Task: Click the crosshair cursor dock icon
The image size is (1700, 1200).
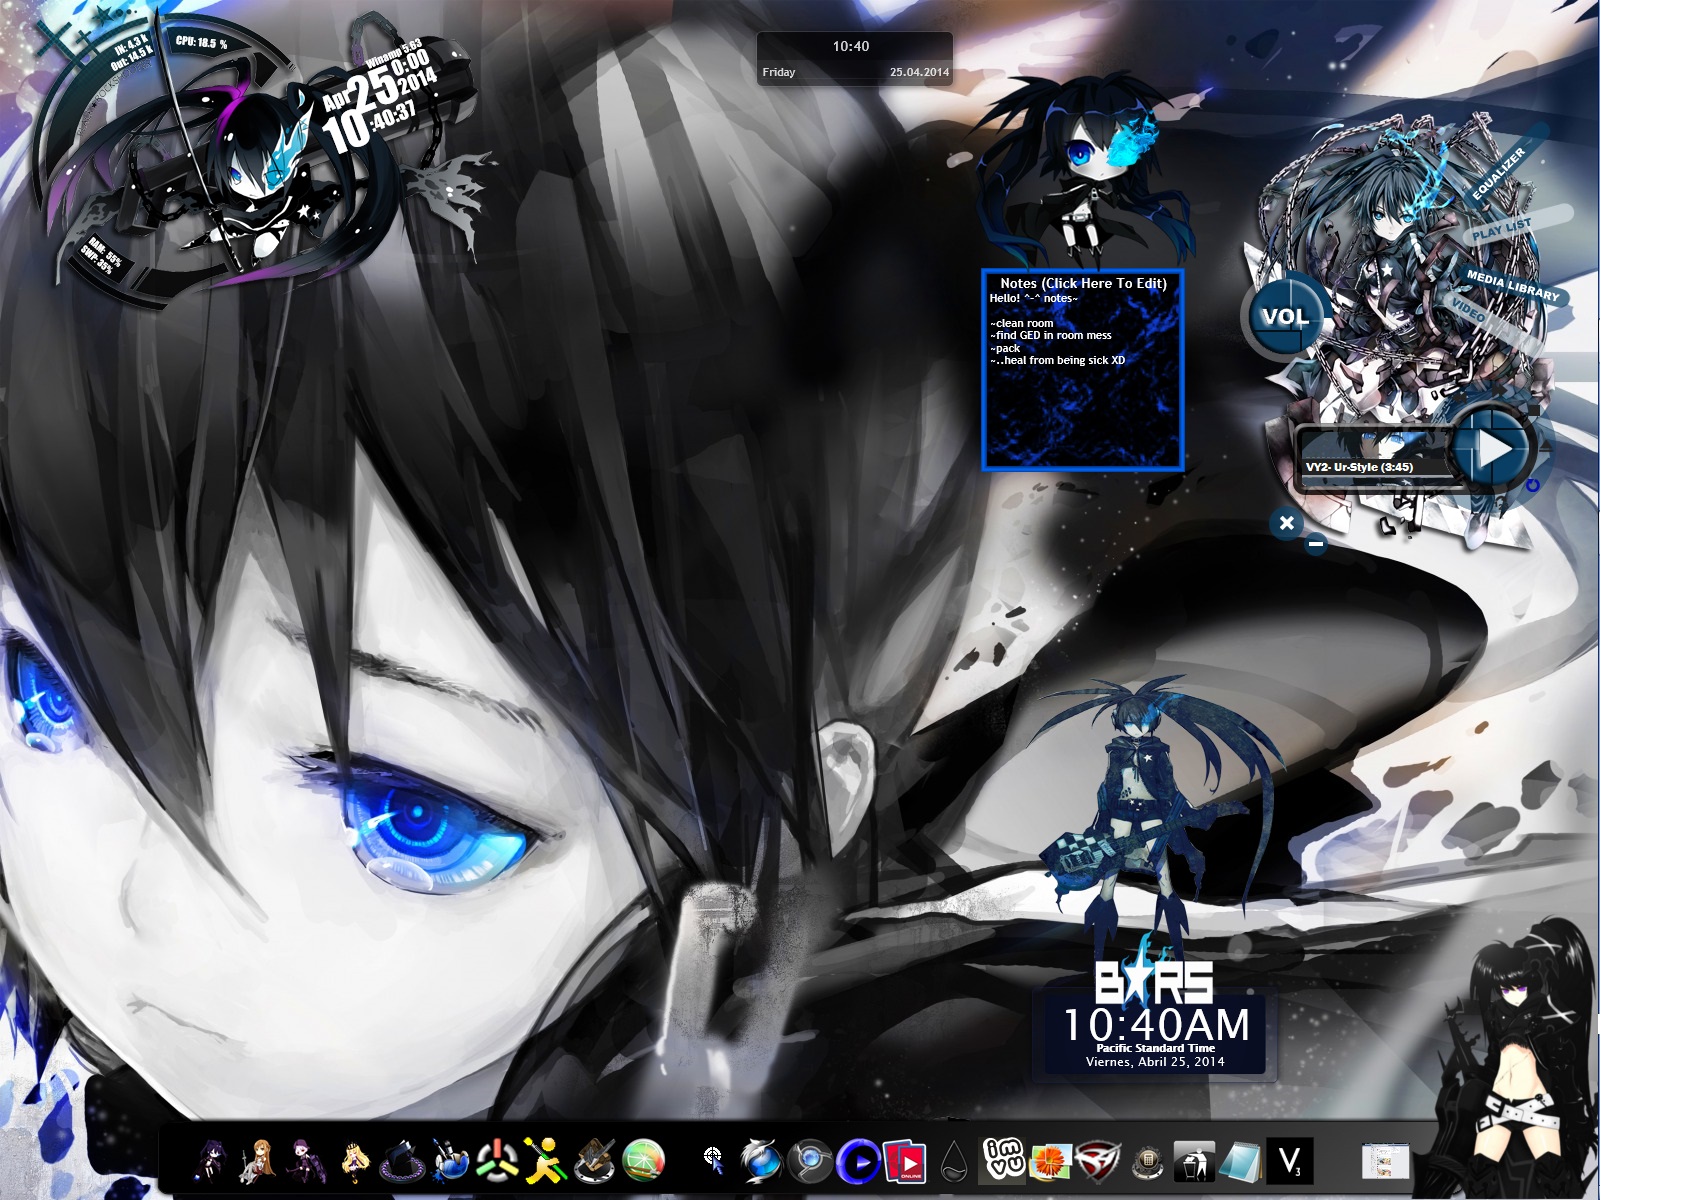Action: (713, 1159)
